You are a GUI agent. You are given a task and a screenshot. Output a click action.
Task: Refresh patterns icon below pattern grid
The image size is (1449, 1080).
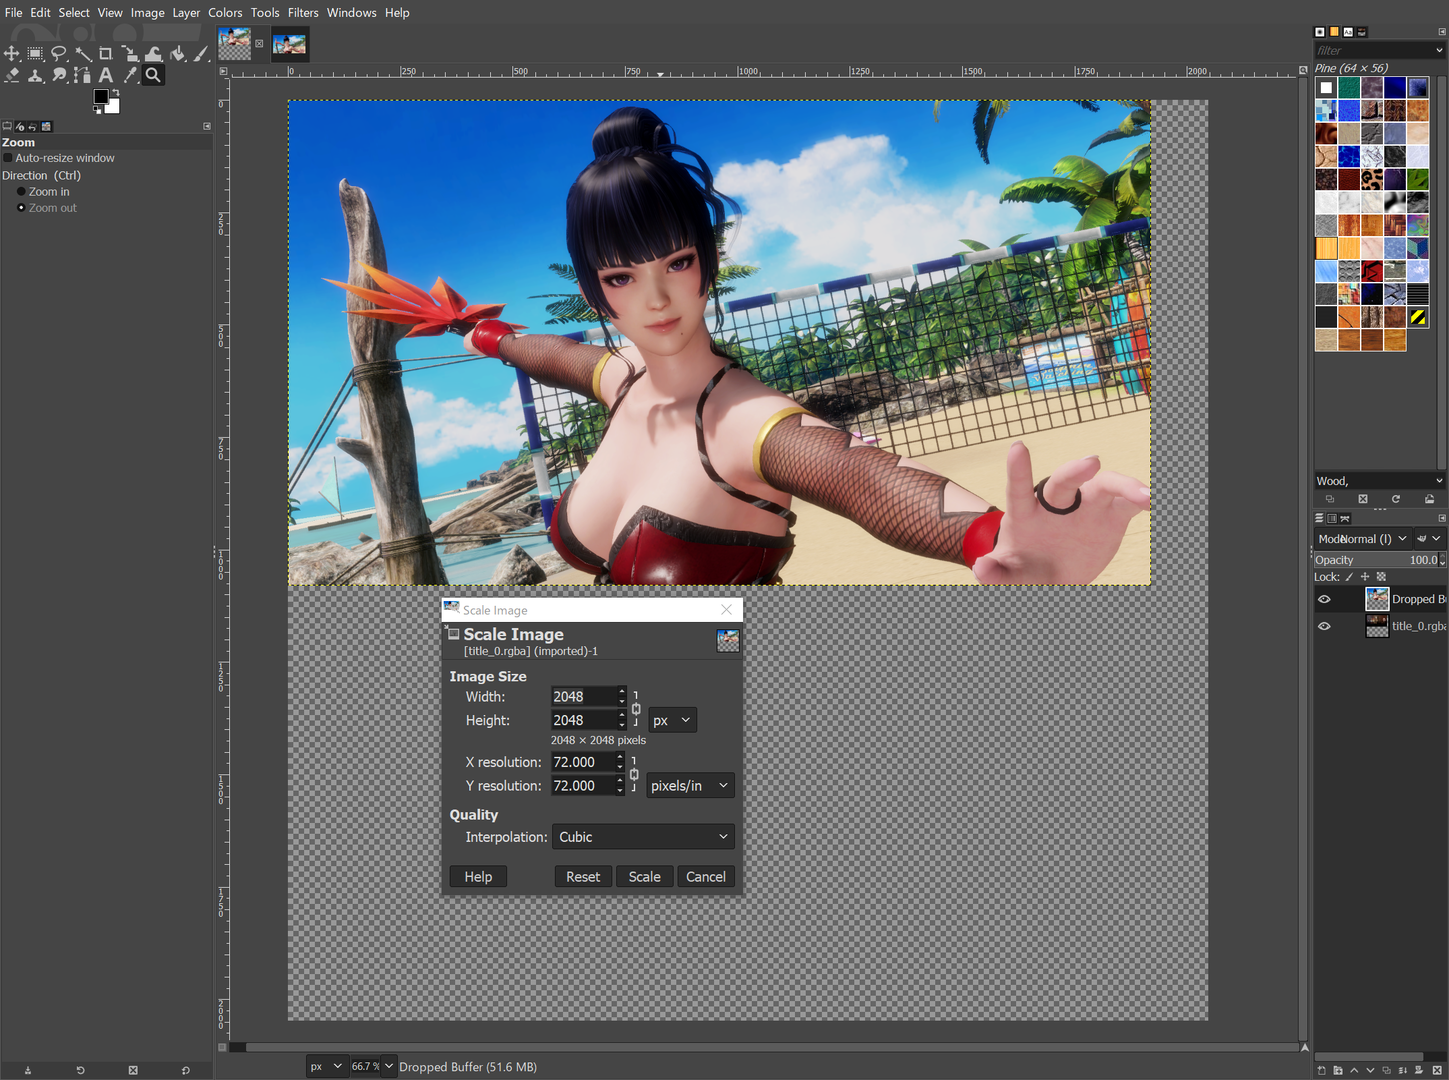pyautogui.click(x=1396, y=499)
